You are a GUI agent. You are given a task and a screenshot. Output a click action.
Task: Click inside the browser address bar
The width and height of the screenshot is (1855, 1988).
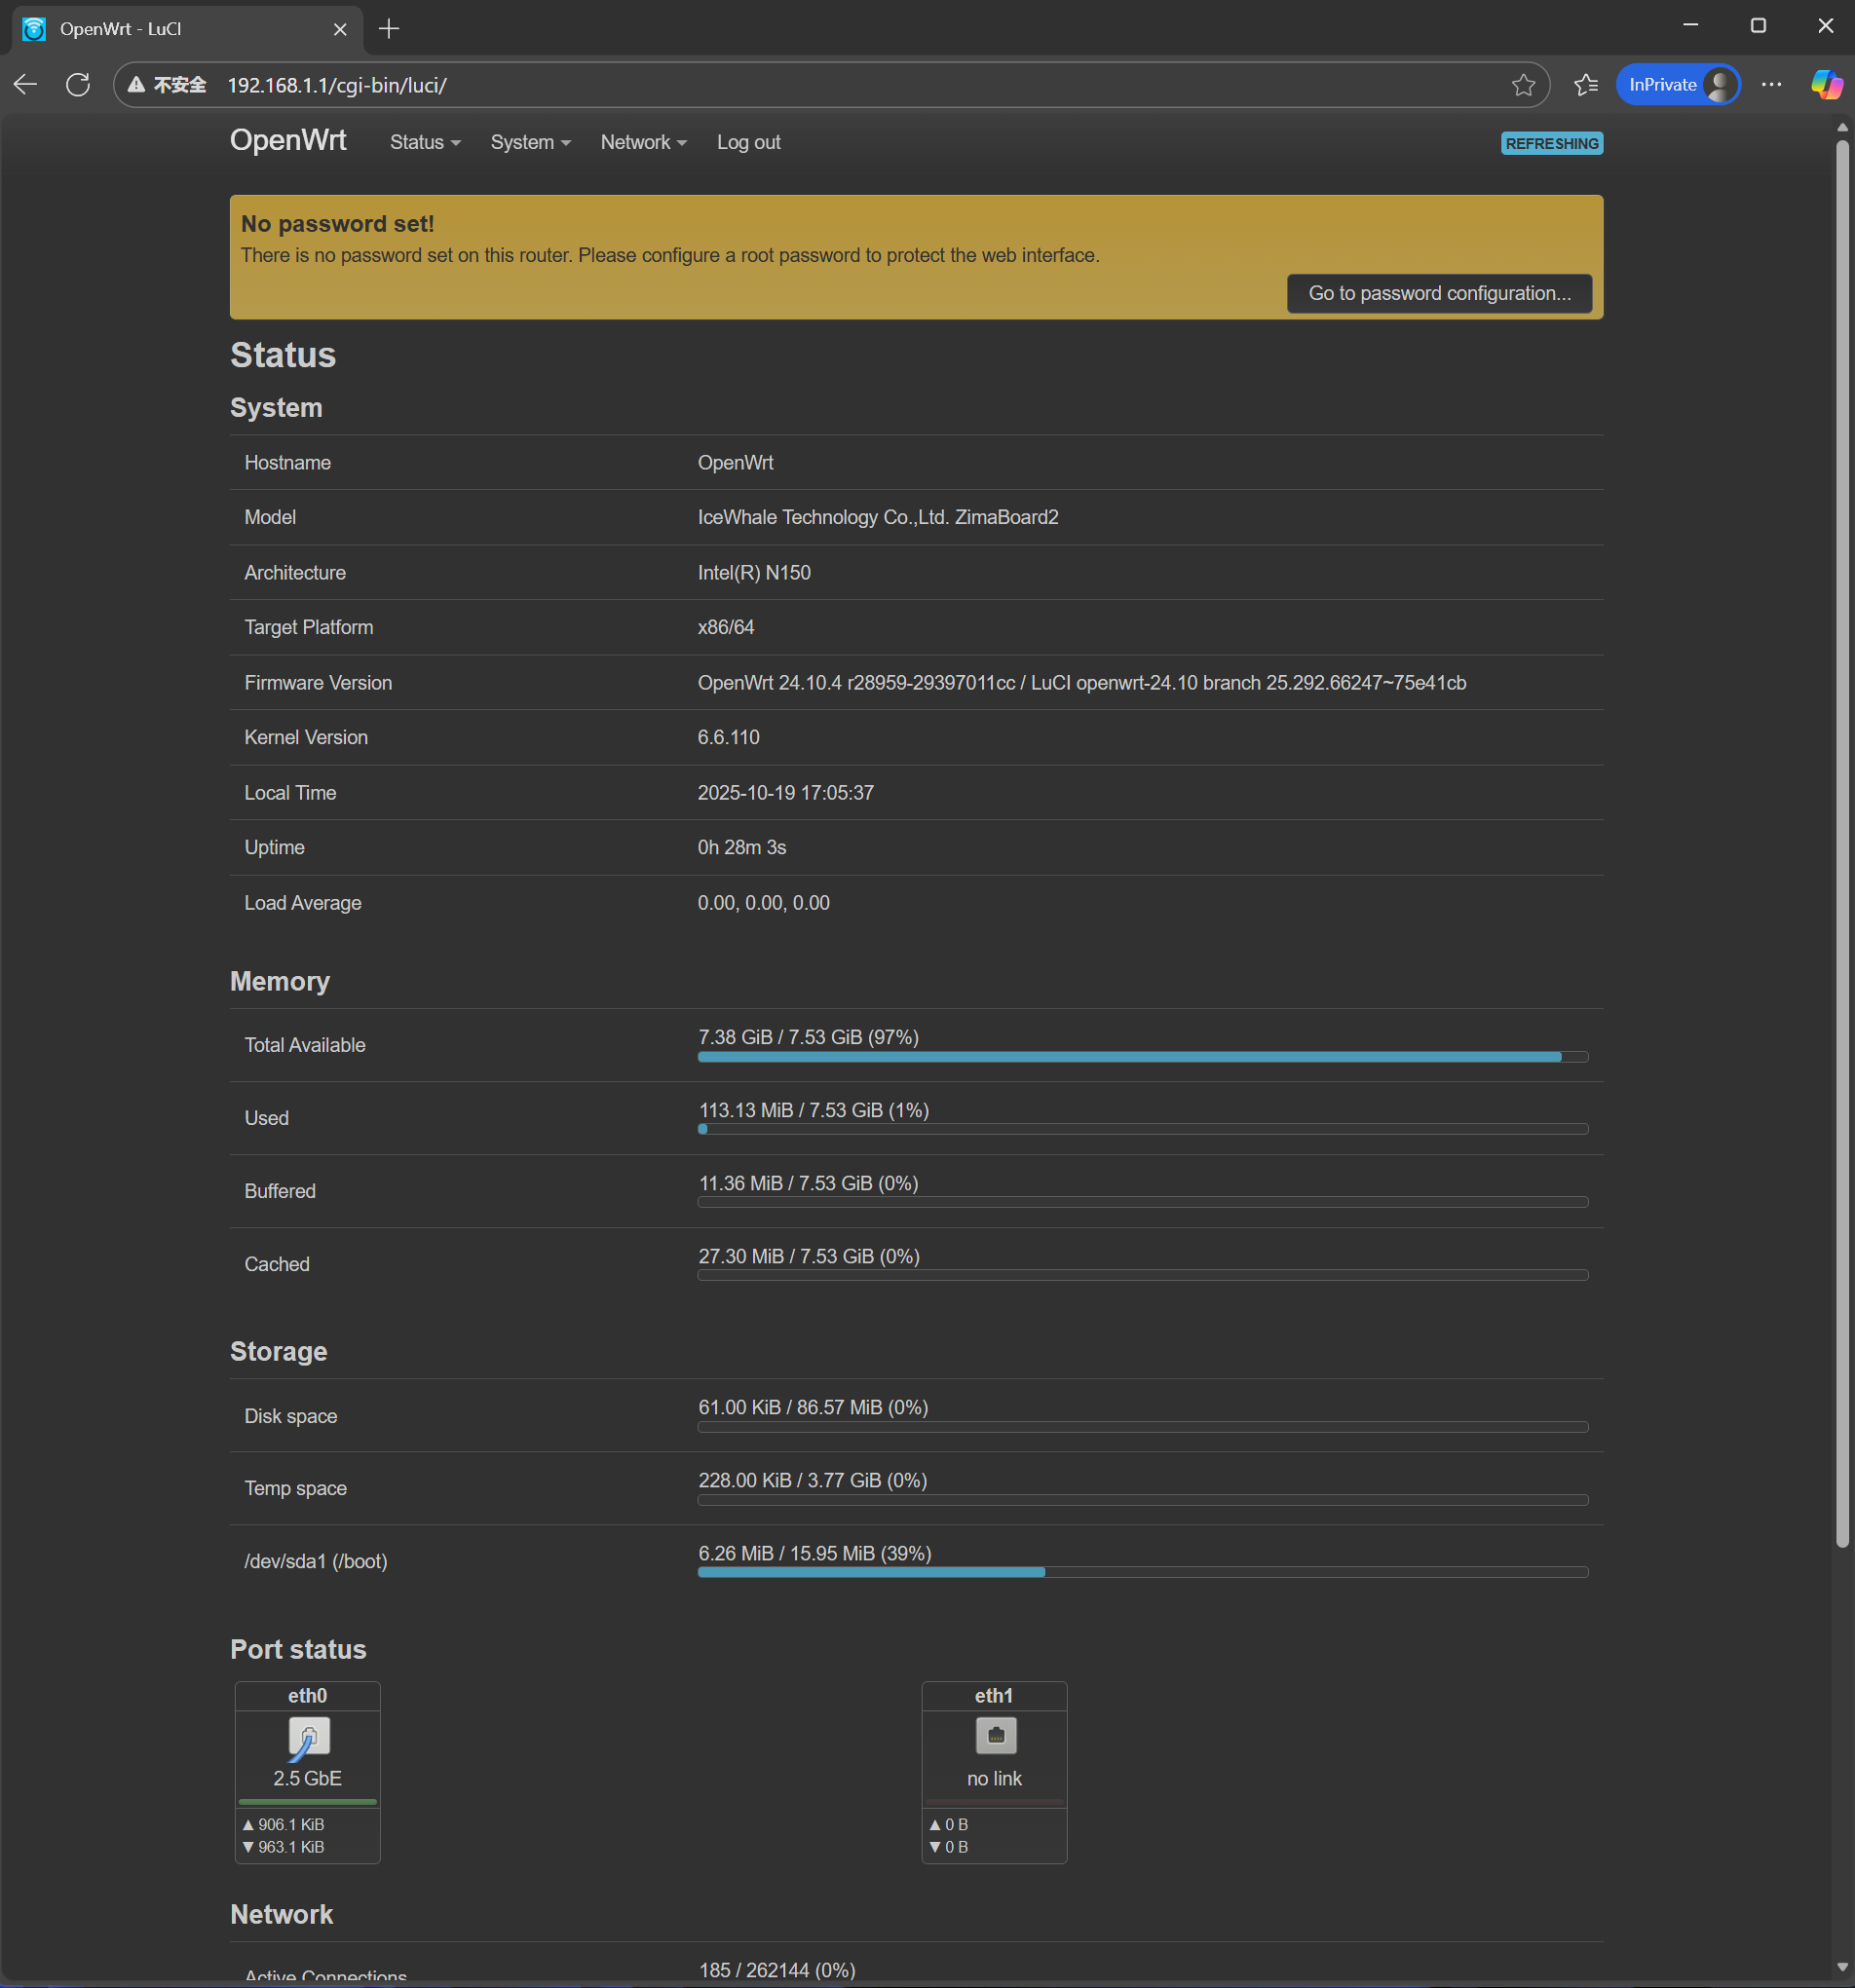(x=700, y=85)
